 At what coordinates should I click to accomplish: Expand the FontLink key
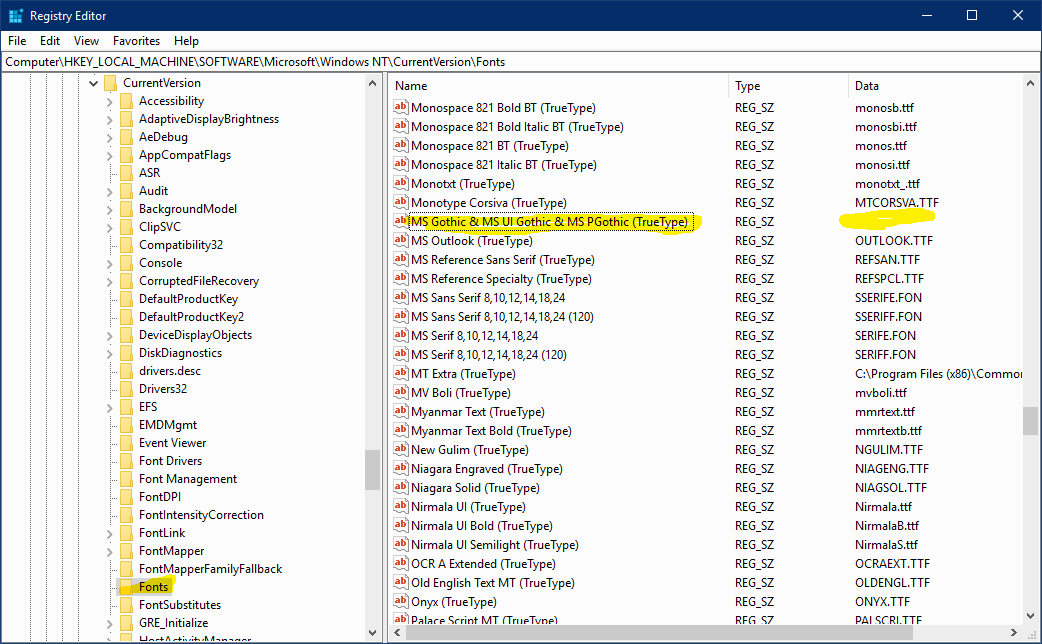(x=110, y=534)
